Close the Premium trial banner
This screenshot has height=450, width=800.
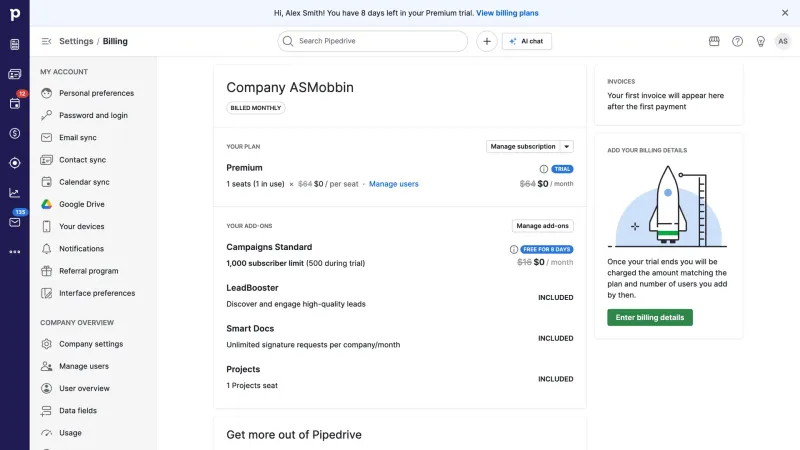point(785,13)
